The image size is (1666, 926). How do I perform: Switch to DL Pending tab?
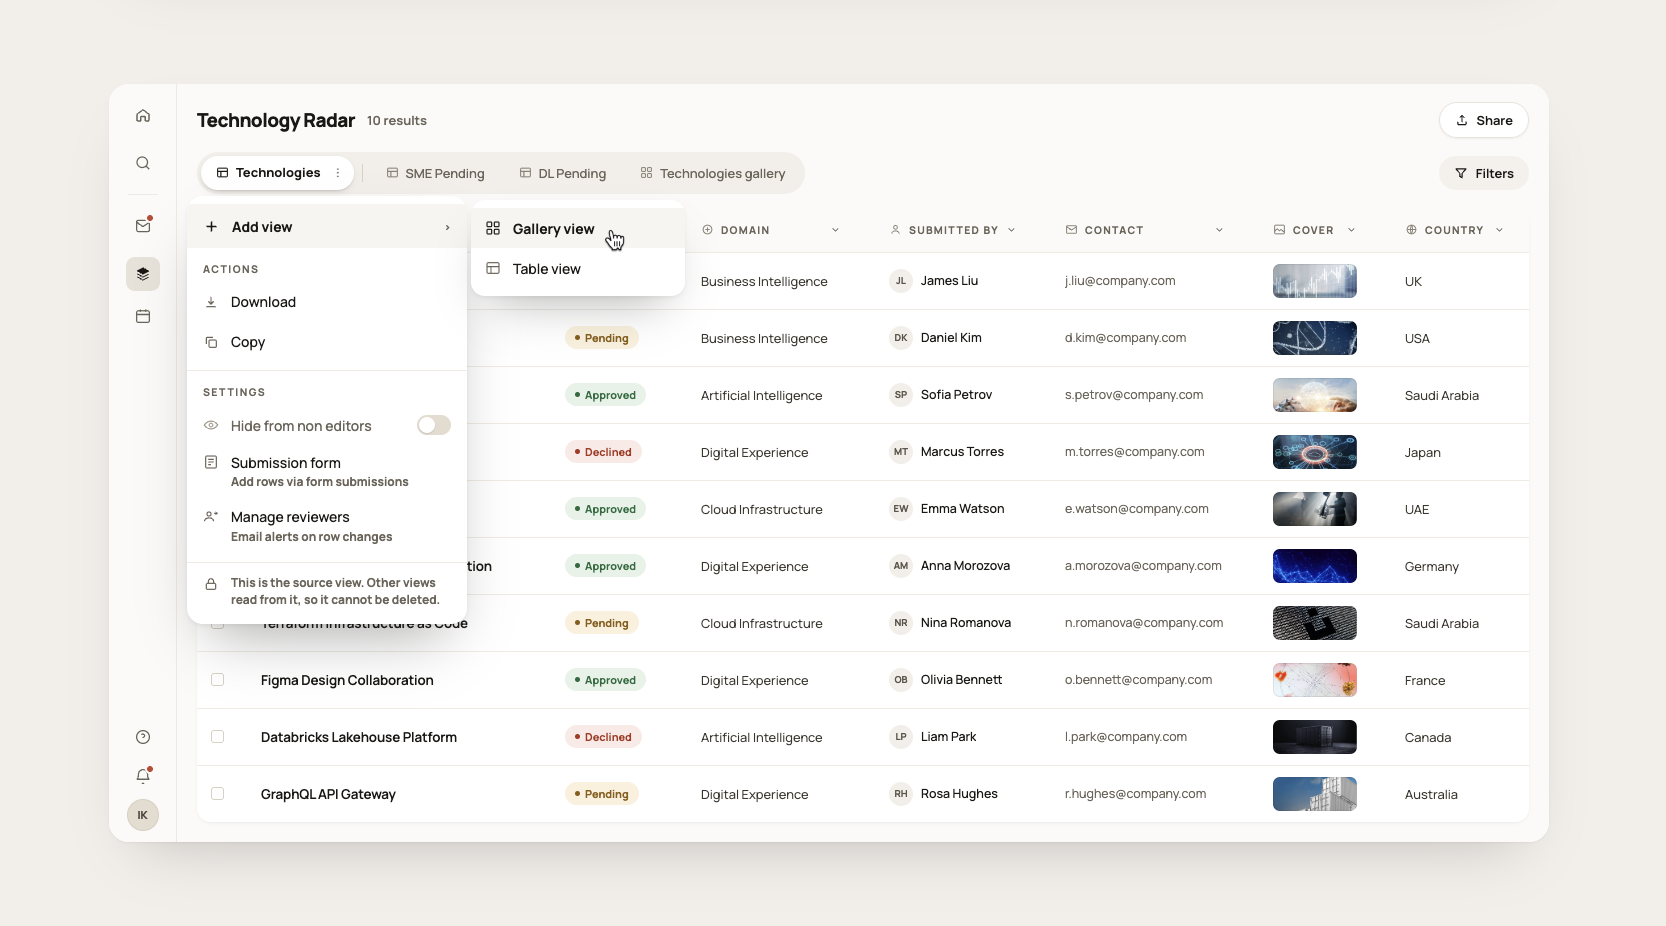pyautogui.click(x=563, y=173)
